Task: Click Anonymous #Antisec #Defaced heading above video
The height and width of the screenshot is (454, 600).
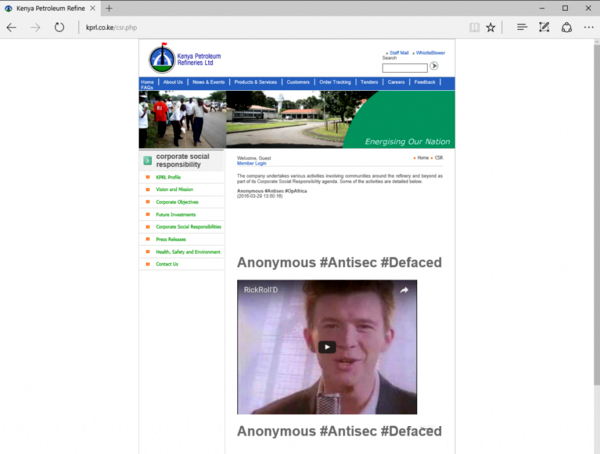Action: pyautogui.click(x=339, y=263)
